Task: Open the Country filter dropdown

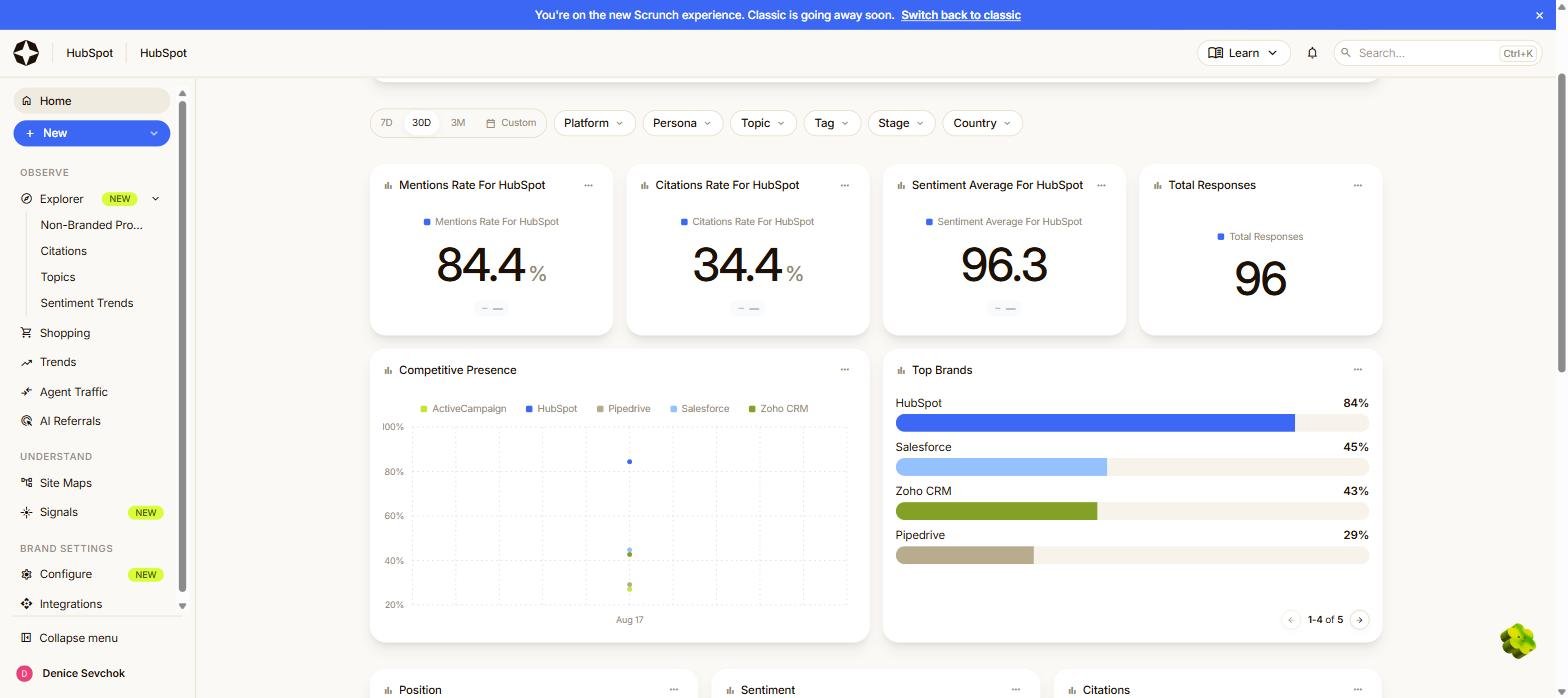Action: [x=982, y=123]
